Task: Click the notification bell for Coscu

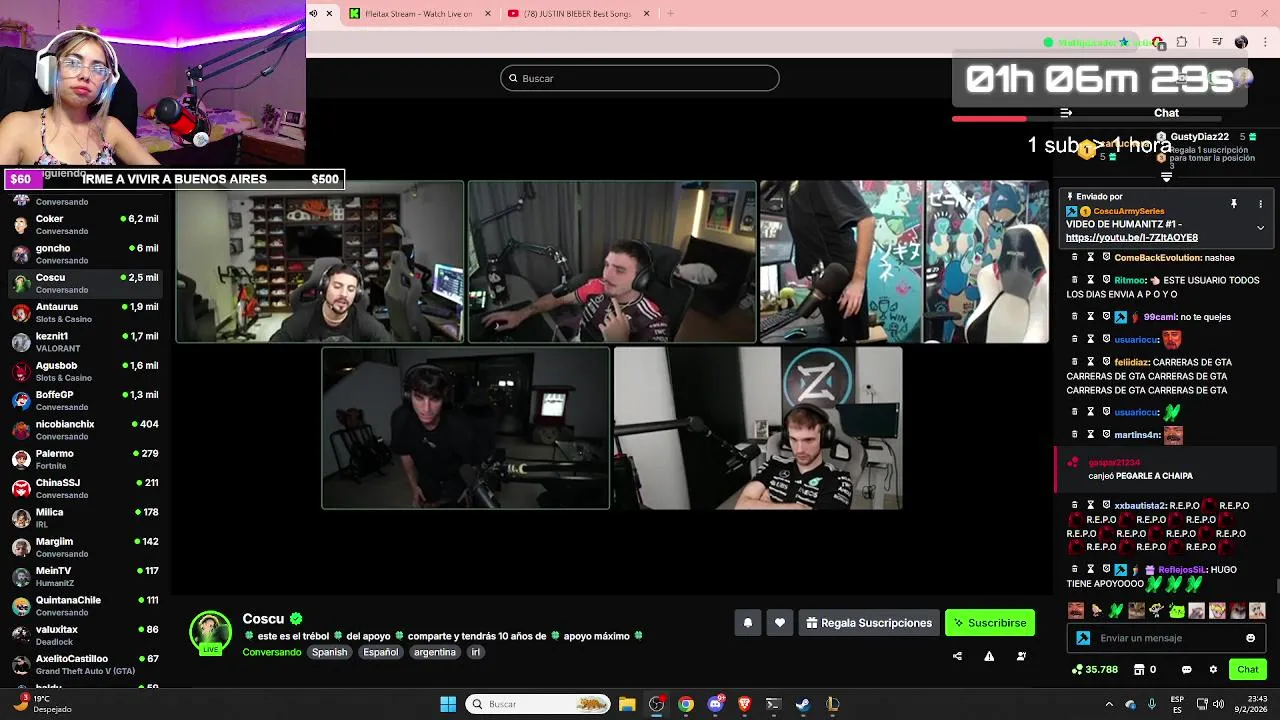Action: [747, 623]
